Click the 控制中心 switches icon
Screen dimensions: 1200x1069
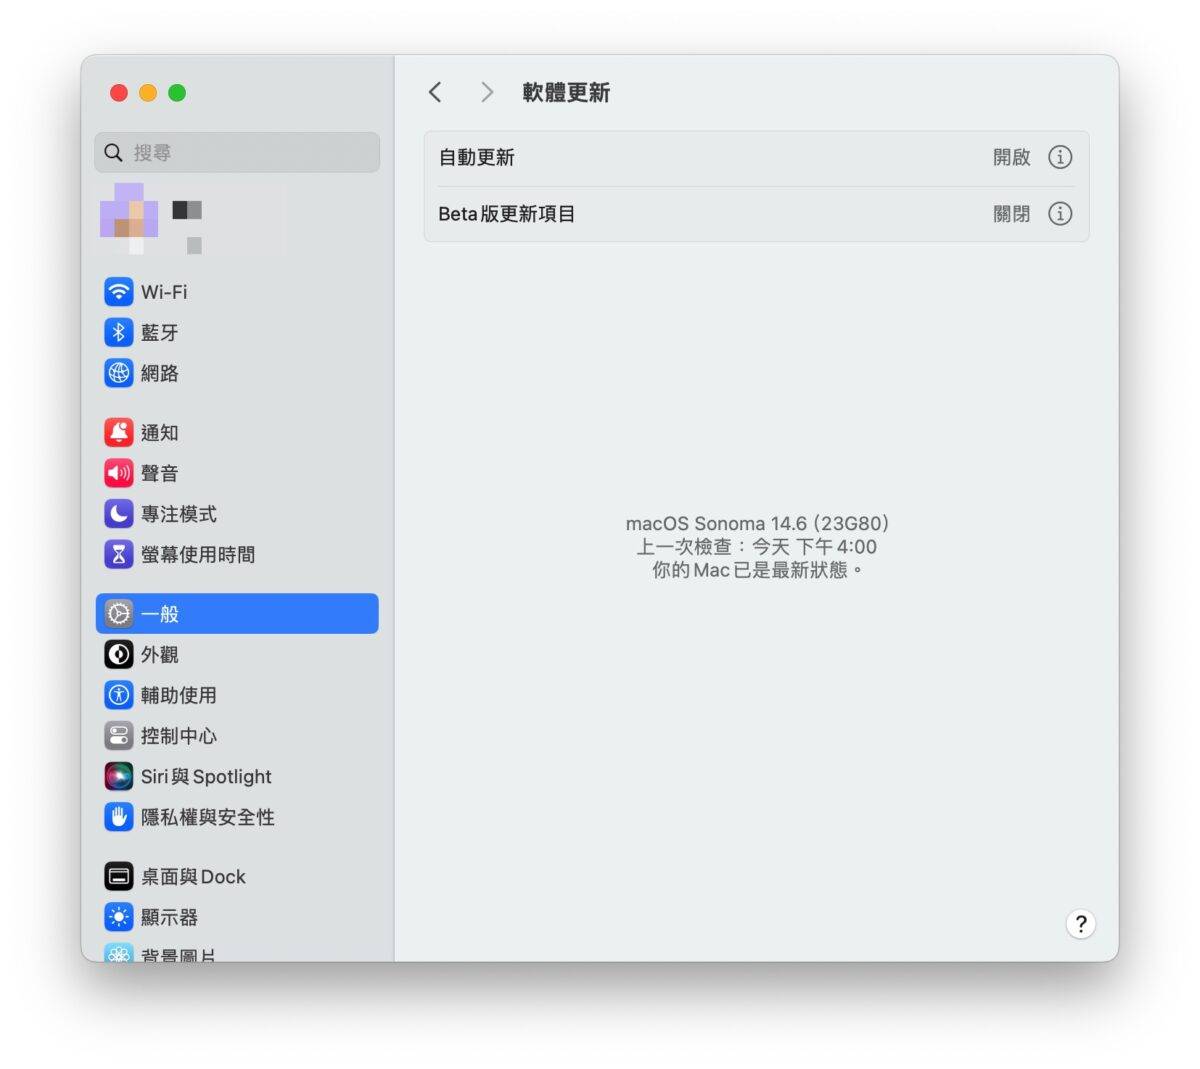click(x=119, y=736)
